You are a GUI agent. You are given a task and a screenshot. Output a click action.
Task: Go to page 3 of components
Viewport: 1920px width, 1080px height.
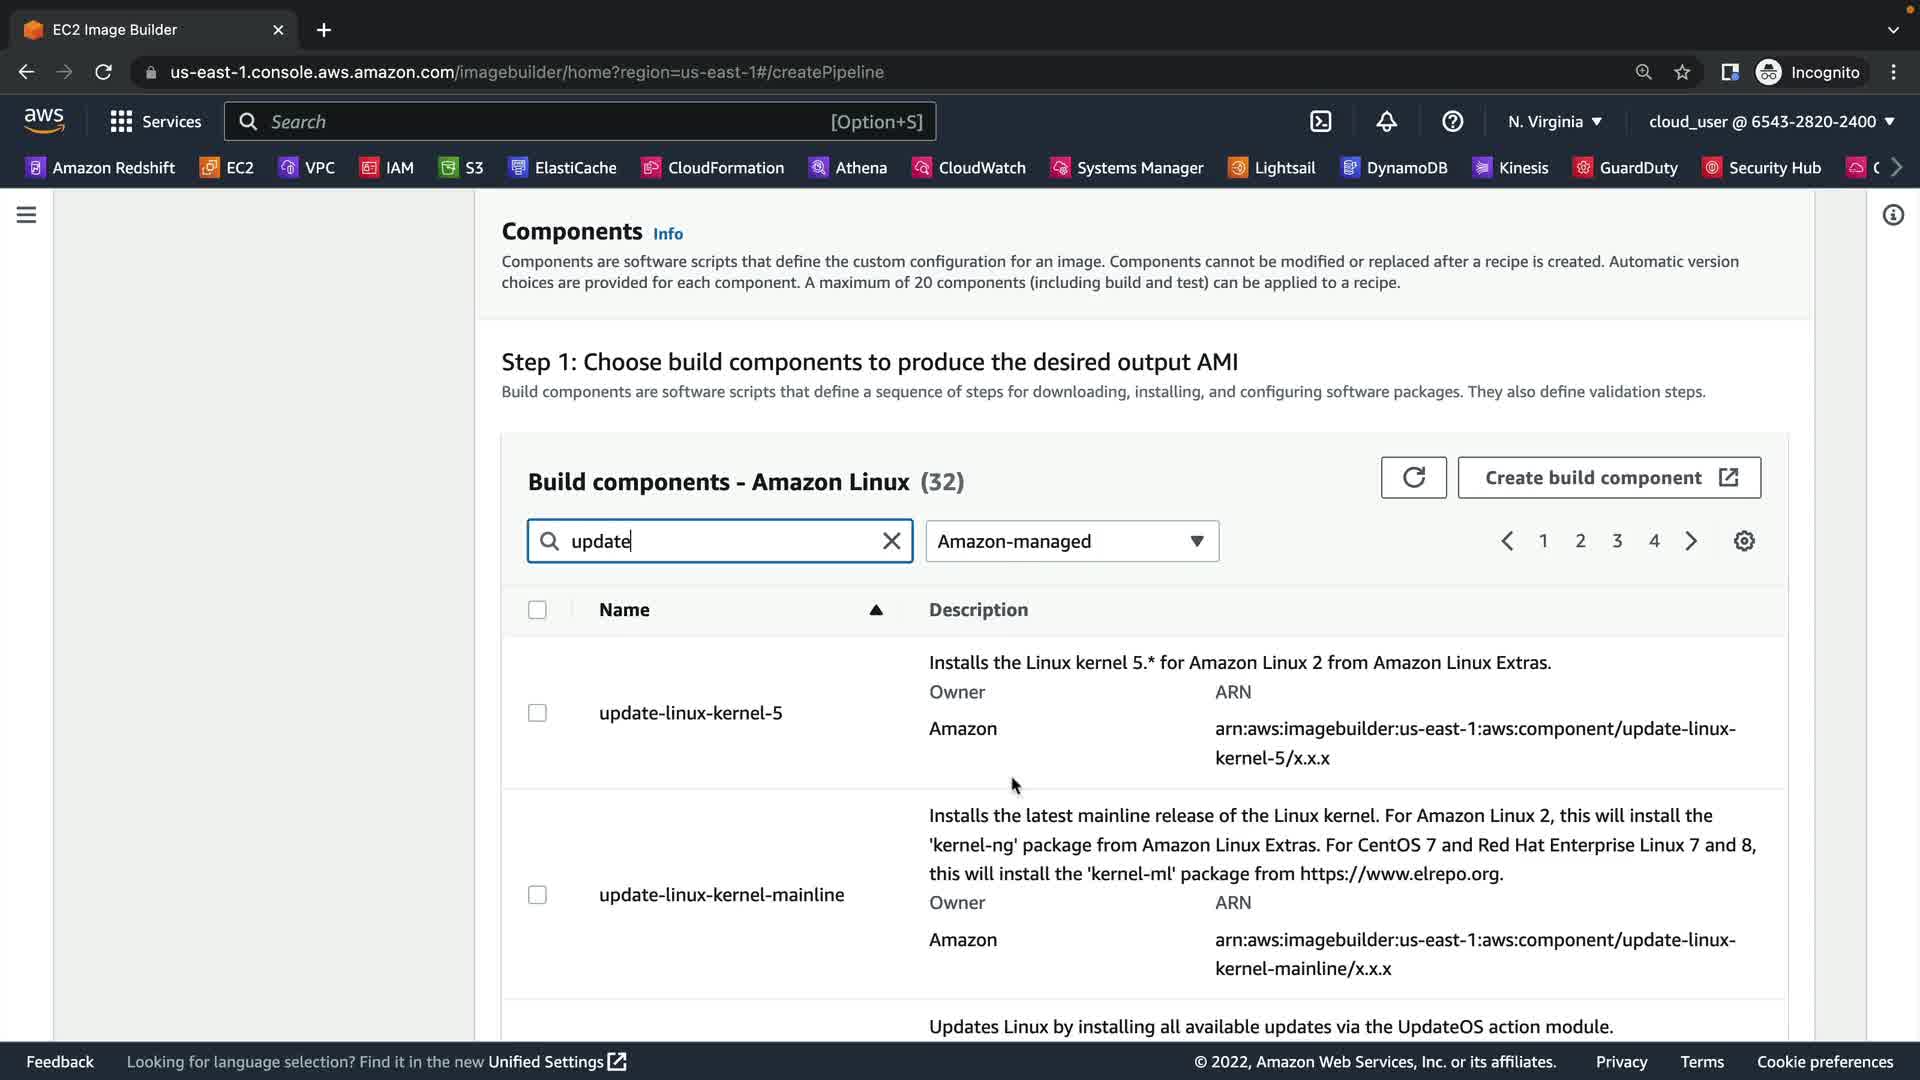(1617, 541)
